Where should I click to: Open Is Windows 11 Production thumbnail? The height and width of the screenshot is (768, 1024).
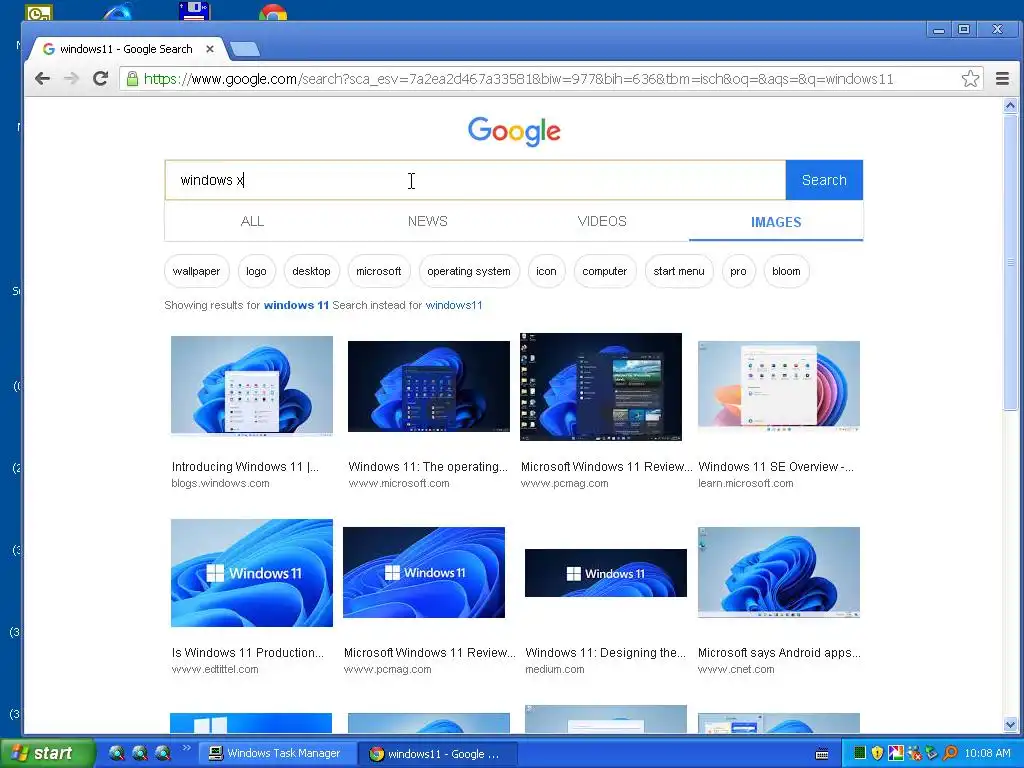tap(252, 573)
